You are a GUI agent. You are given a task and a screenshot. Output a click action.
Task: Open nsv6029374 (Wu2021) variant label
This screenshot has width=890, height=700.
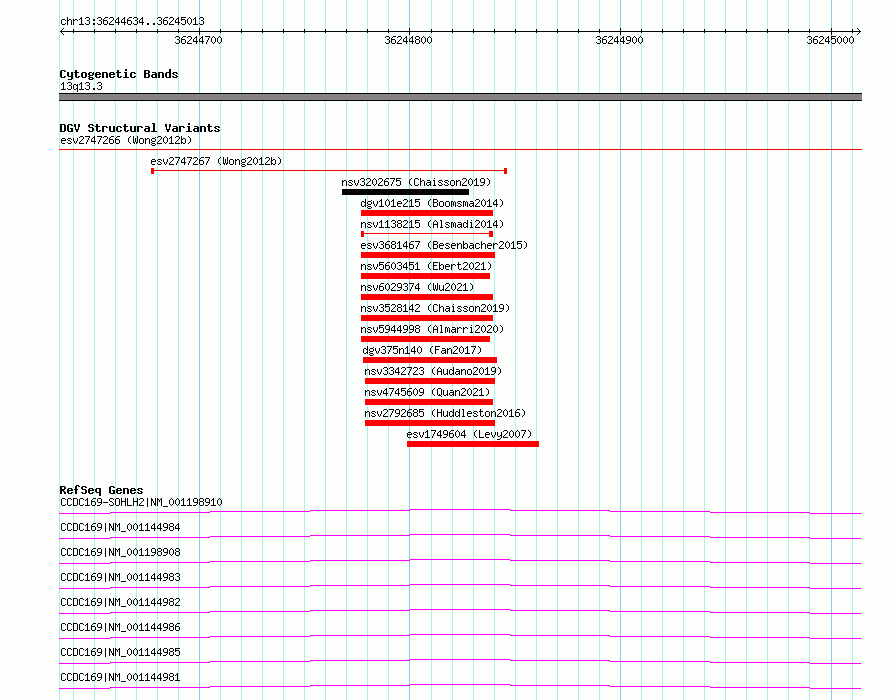tap(417, 287)
